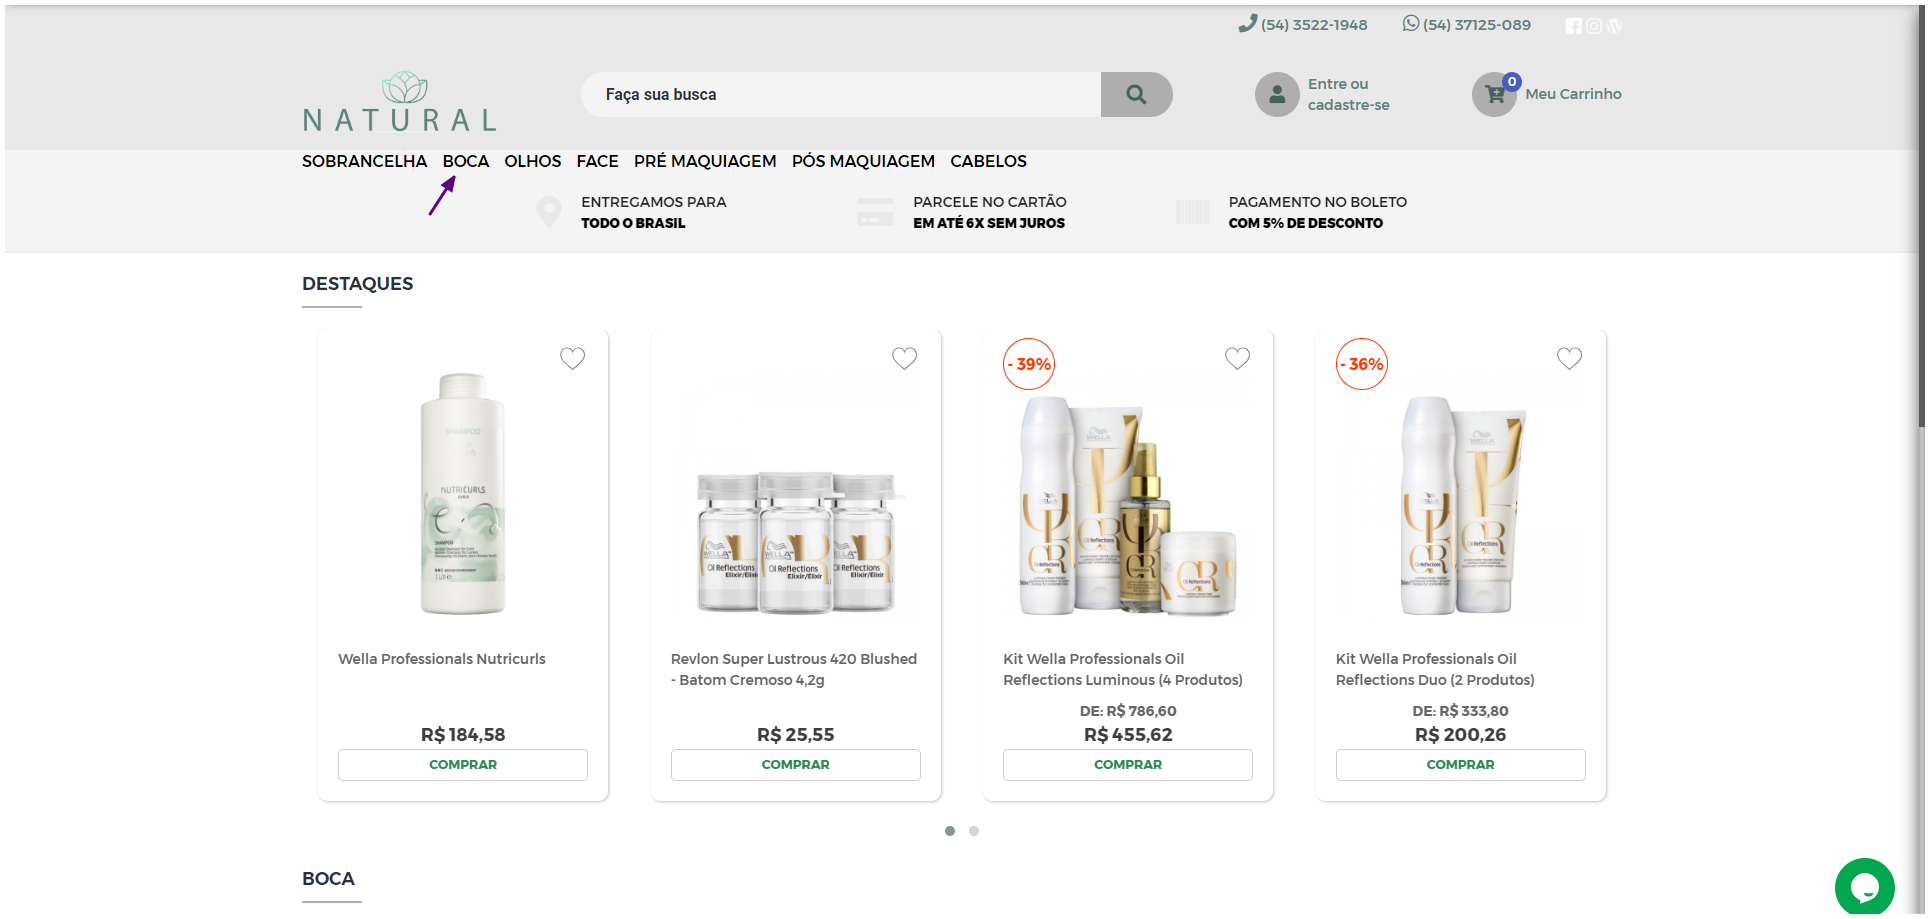
Task: Select the second carousel page dot
Action: (974, 831)
